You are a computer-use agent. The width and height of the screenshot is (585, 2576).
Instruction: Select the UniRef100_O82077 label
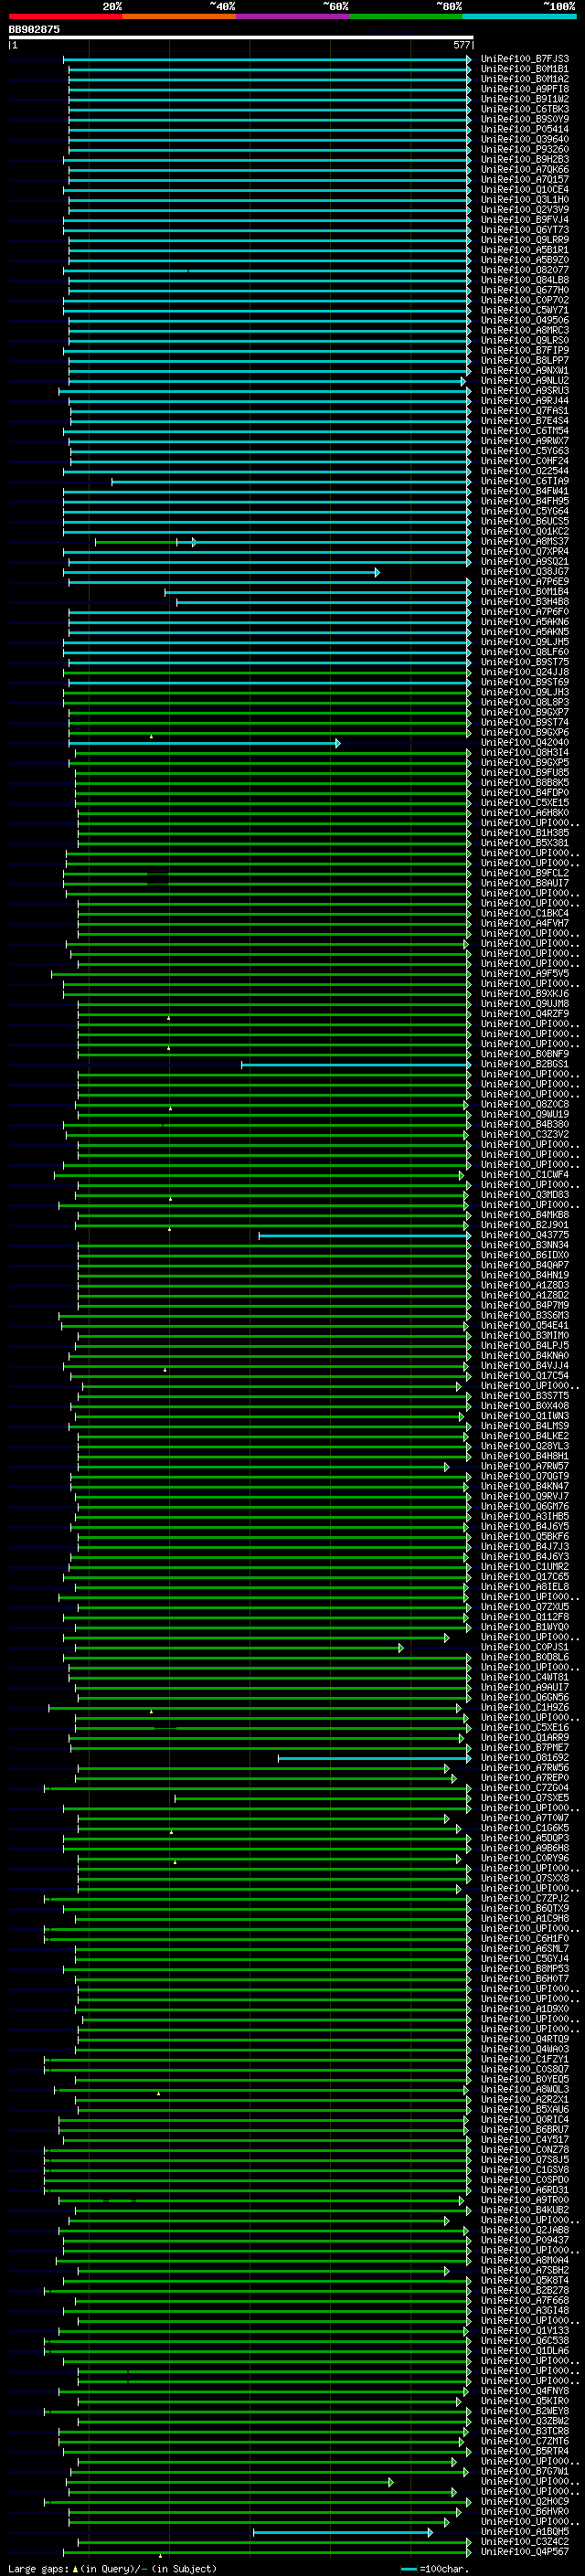(524, 270)
